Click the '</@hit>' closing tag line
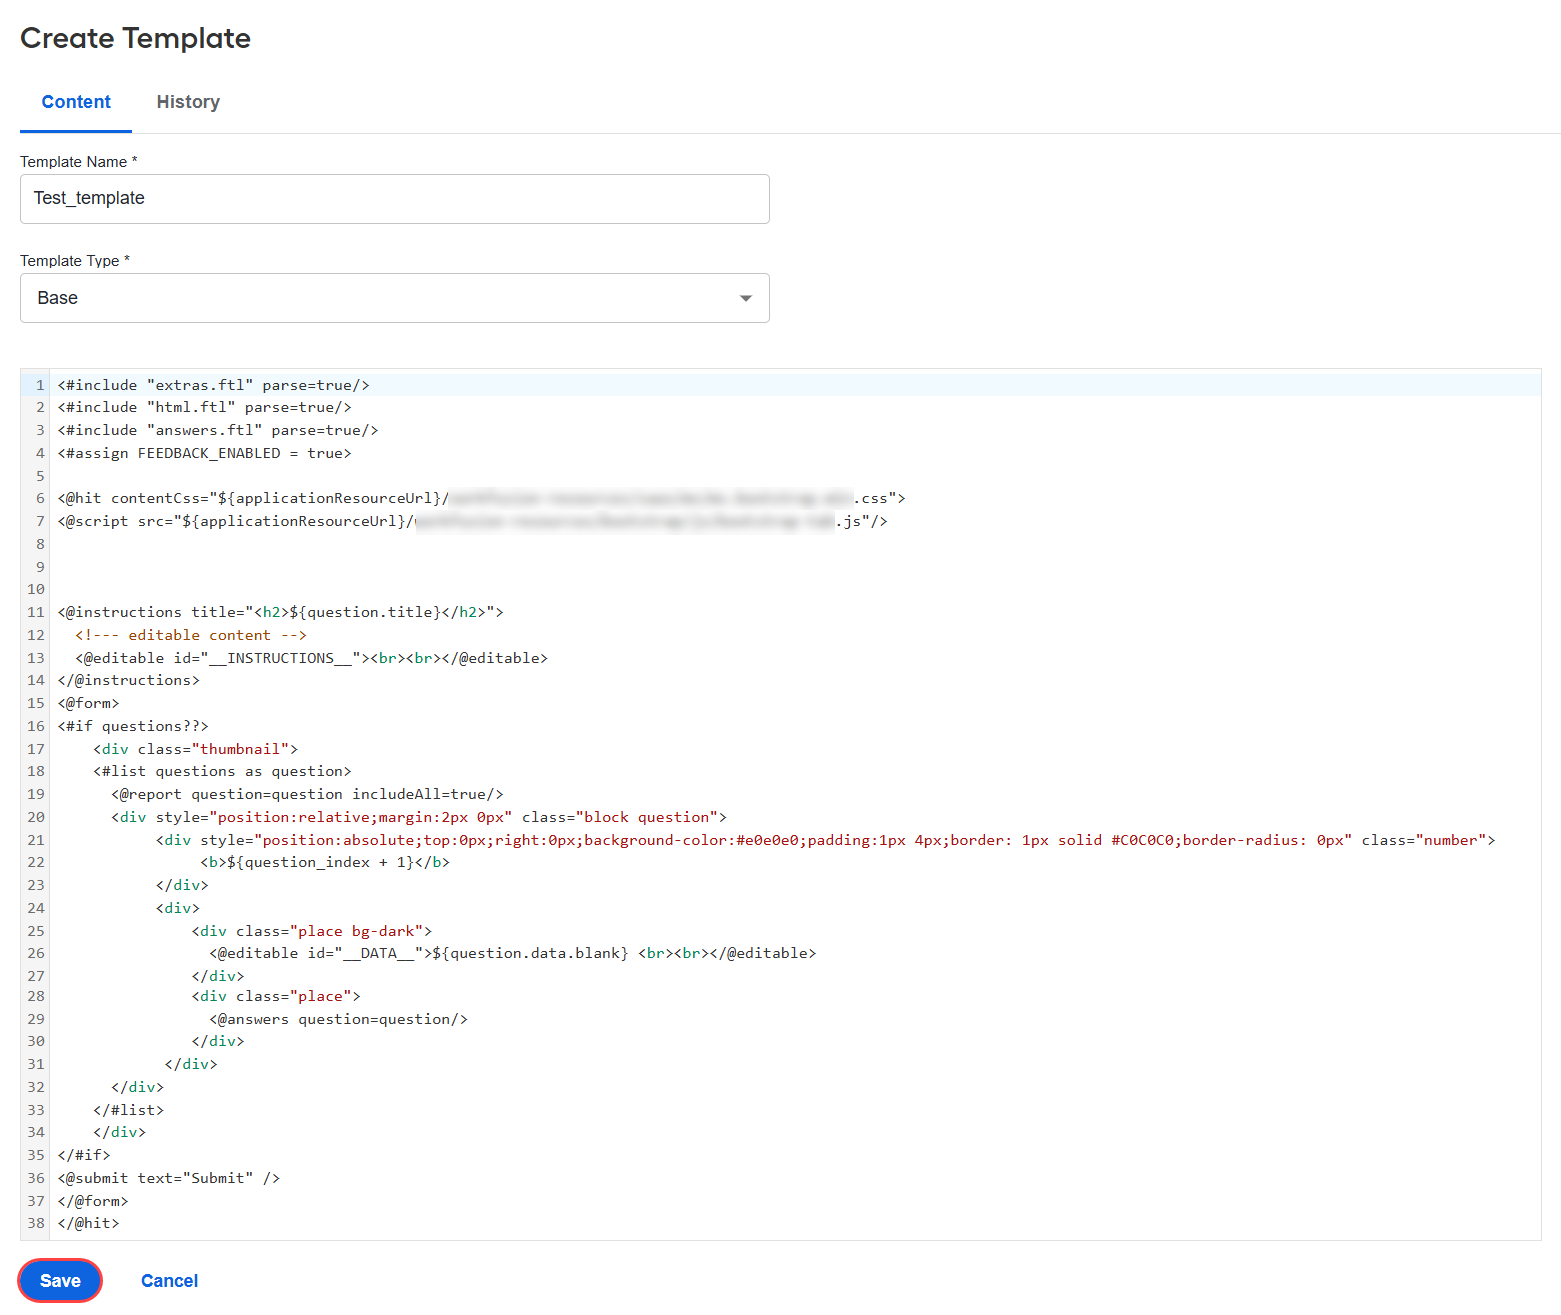This screenshot has height=1315, width=1561. [89, 1224]
